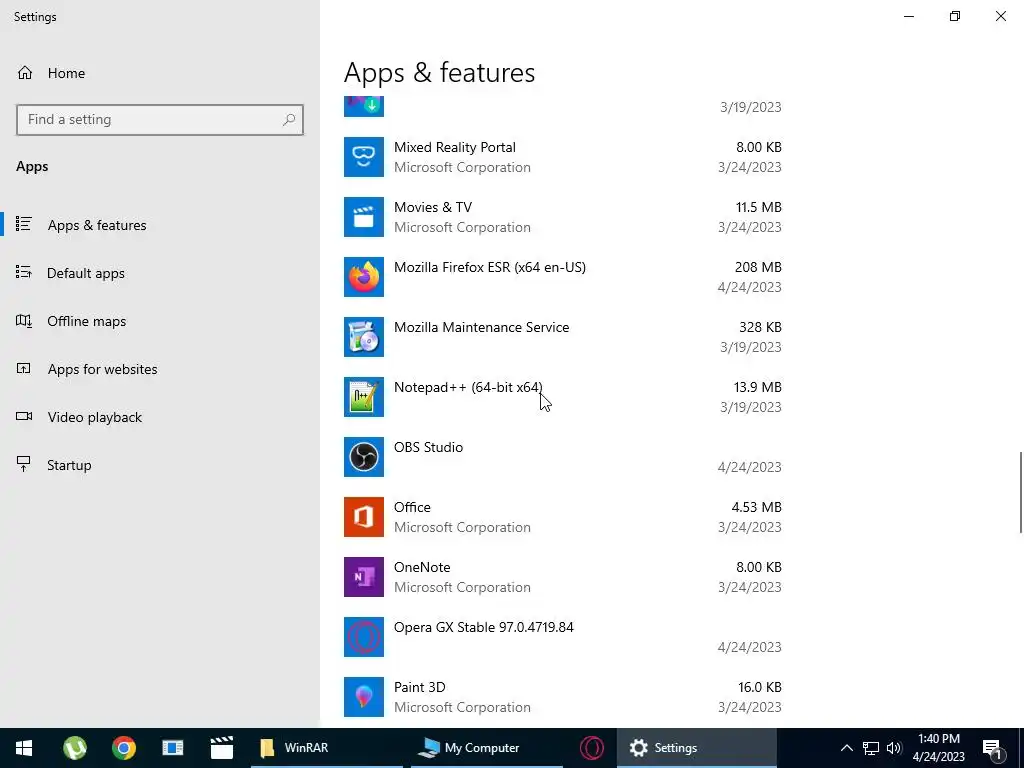The height and width of the screenshot is (768, 1024).
Task: Select Mozilla Maintenance Service entry
Action: tap(563, 337)
